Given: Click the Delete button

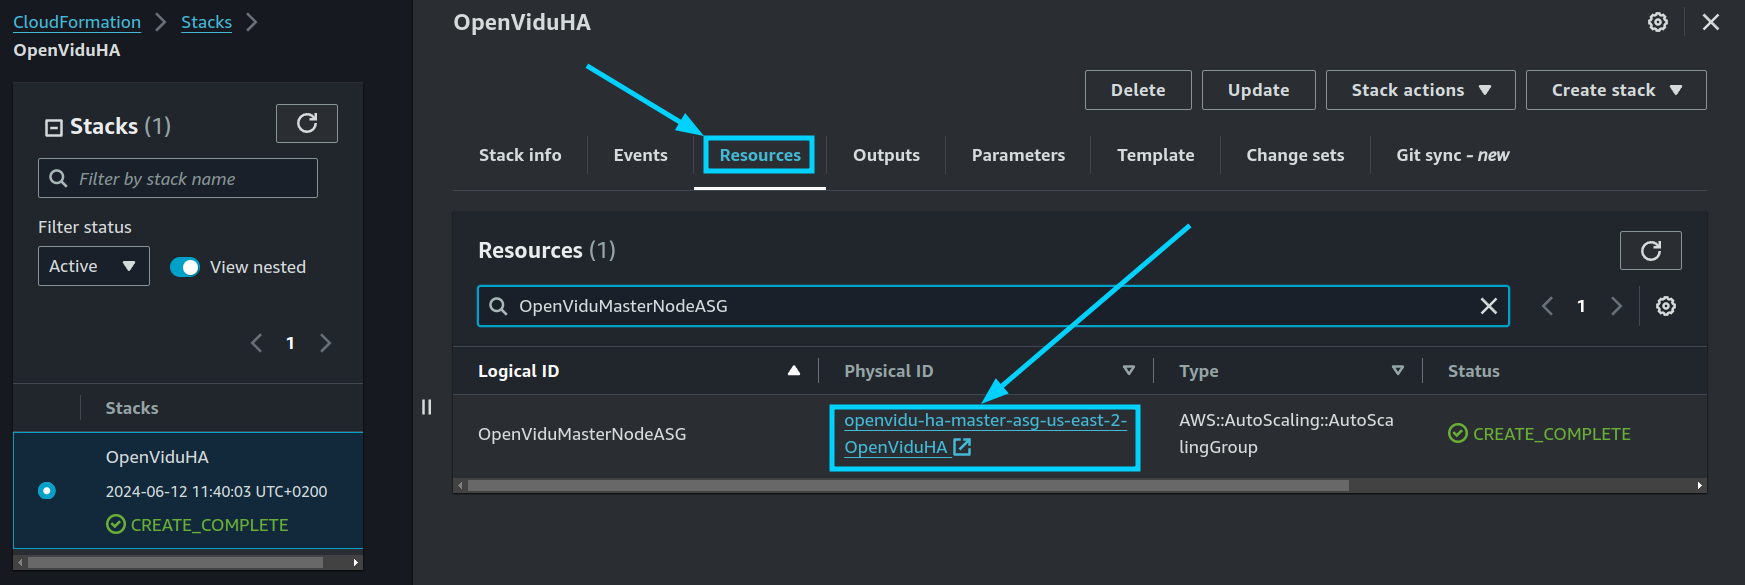Looking at the screenshot, I should (x=1138, y=90).
